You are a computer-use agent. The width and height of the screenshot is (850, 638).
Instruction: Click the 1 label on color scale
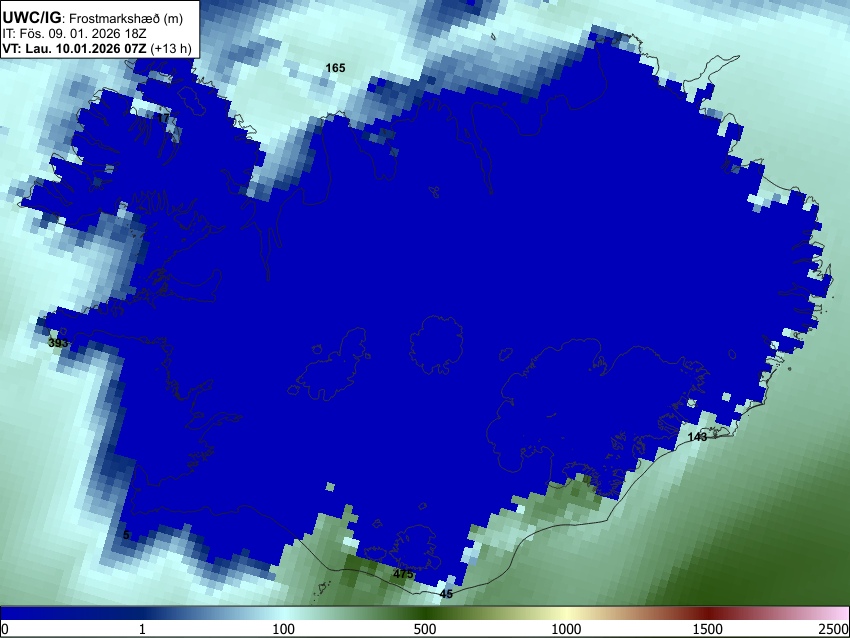142,629
